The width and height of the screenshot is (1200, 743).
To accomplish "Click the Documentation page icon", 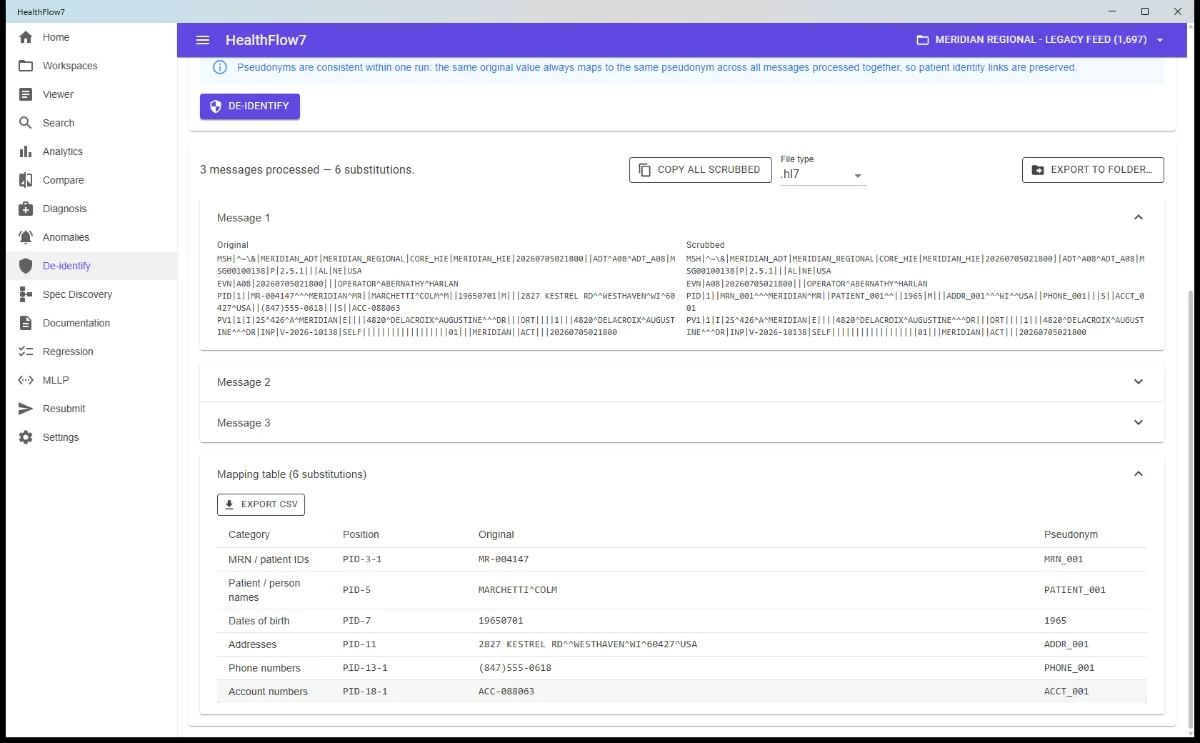I will point(26,323).
